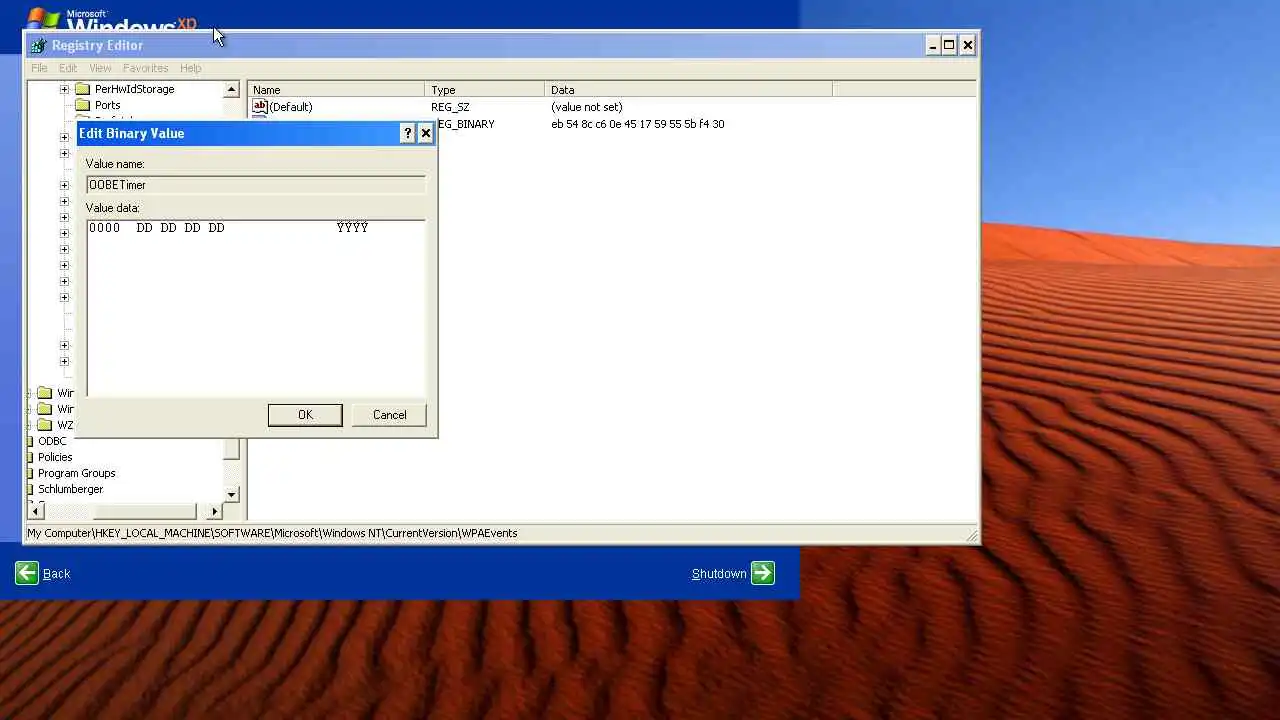Click the REG_SZ type cell

click(450, 107)
